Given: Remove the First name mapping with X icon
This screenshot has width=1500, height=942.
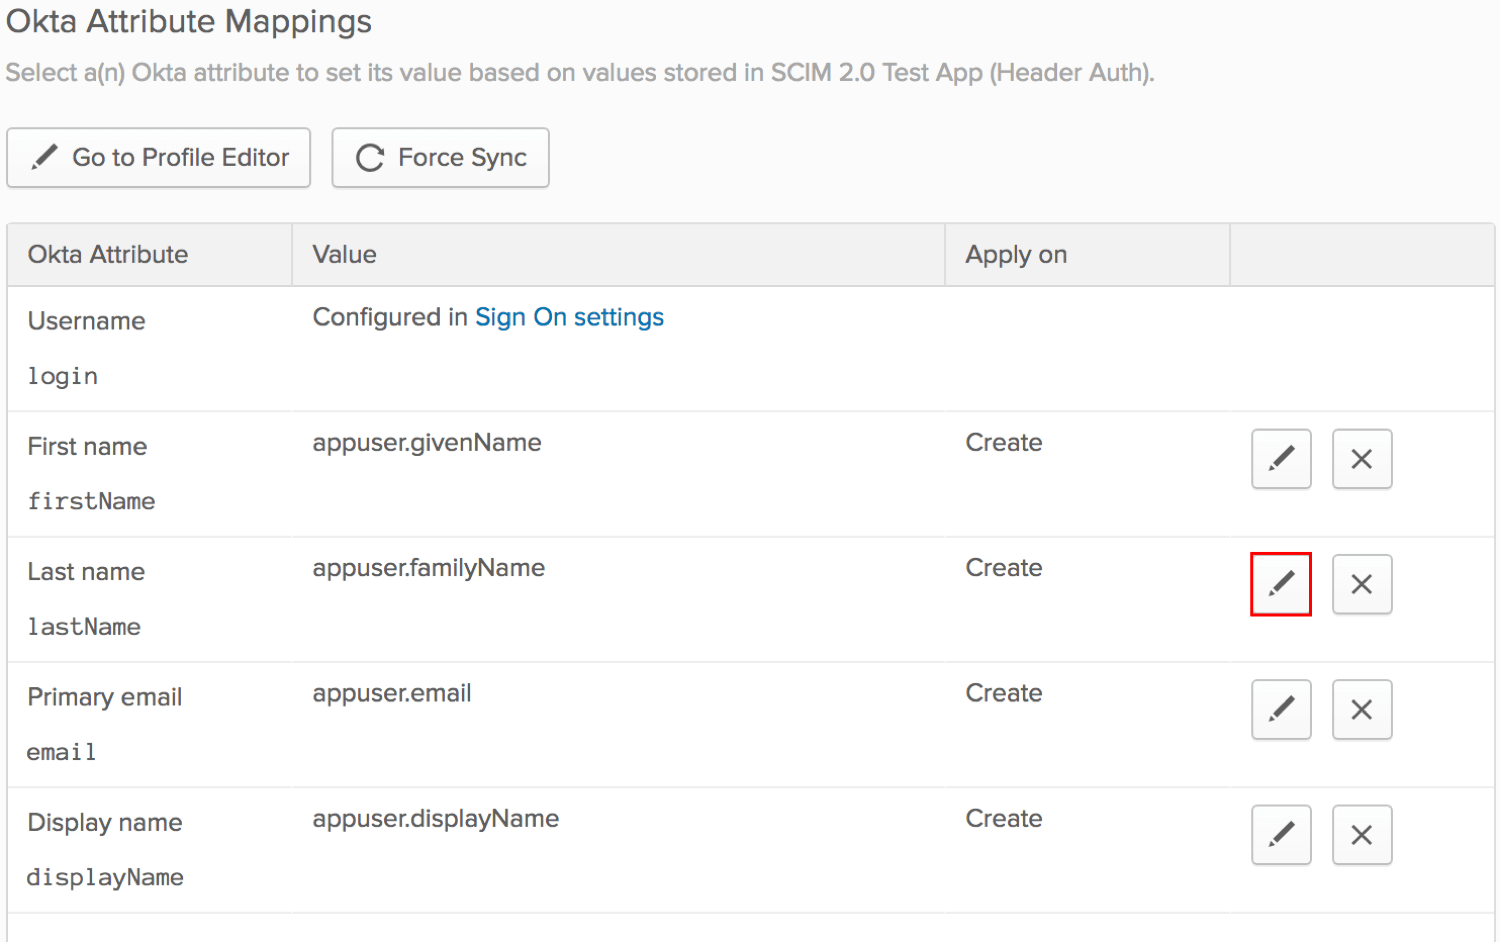Looking at the screenshot, I should pyautogui.click(x=1362, y=459).
